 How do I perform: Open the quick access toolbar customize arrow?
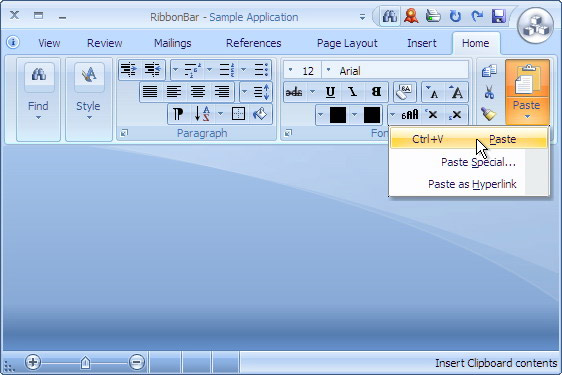click(x=362, y=17)
